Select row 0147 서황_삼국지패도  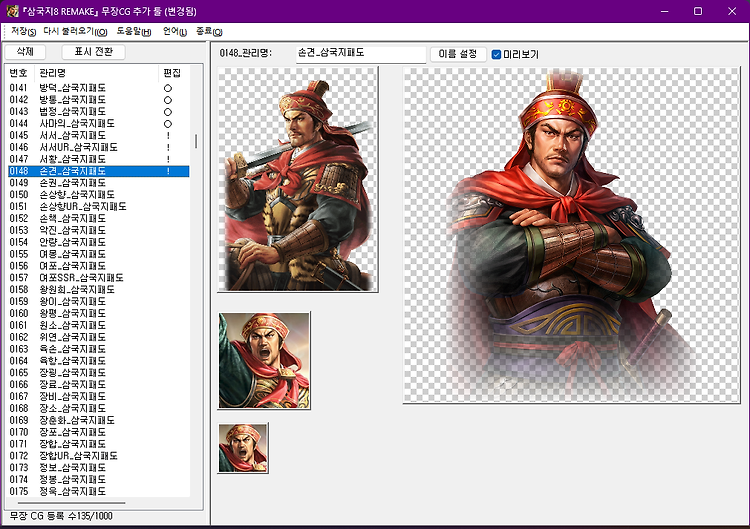pos(99,159)
